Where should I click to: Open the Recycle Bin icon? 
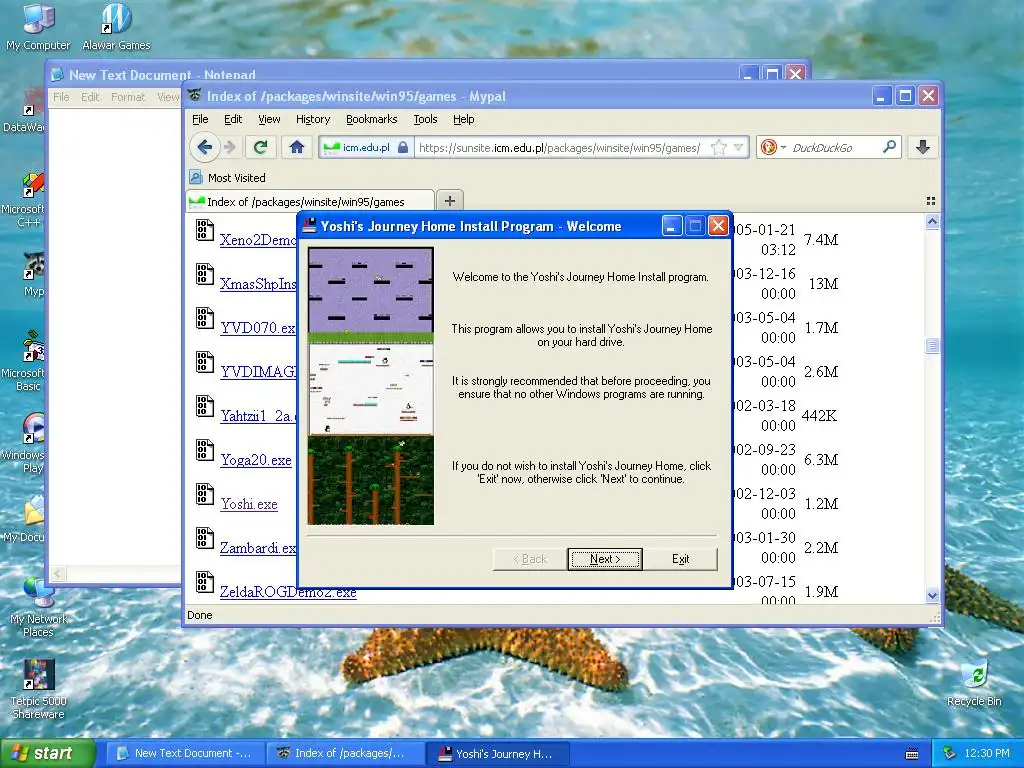coord(974,682)
